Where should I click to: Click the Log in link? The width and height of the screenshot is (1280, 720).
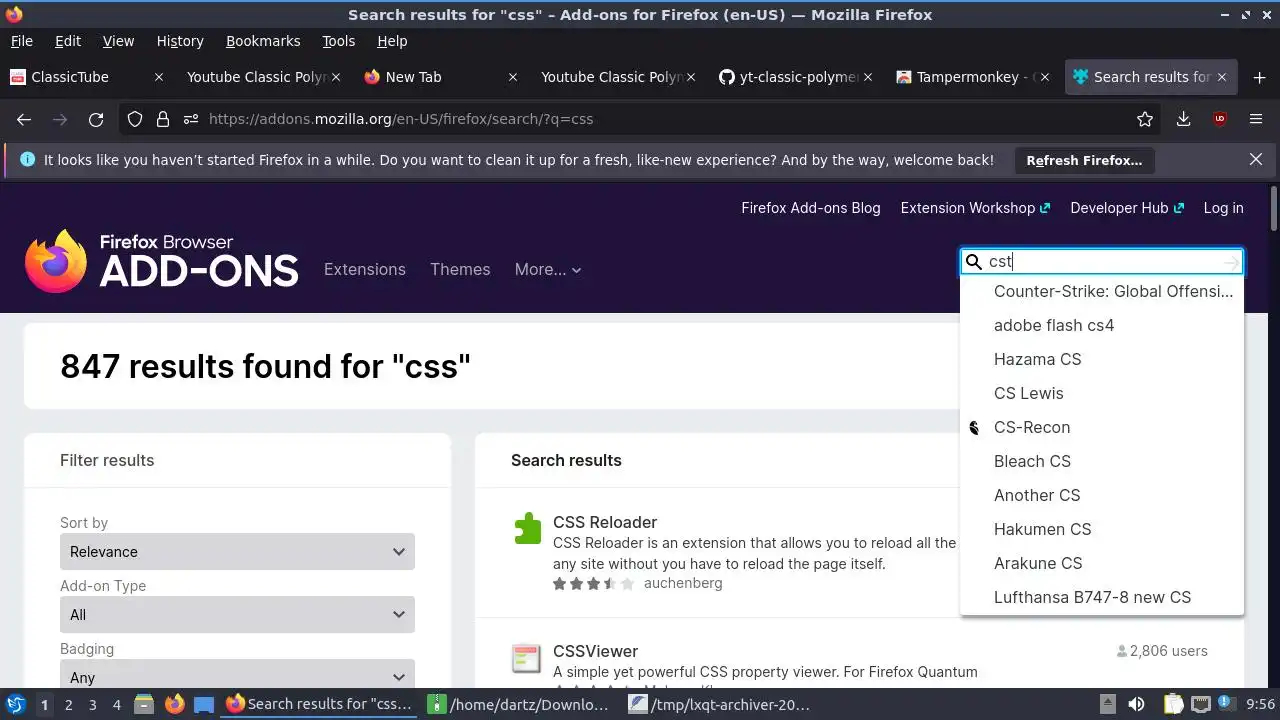1224,208
